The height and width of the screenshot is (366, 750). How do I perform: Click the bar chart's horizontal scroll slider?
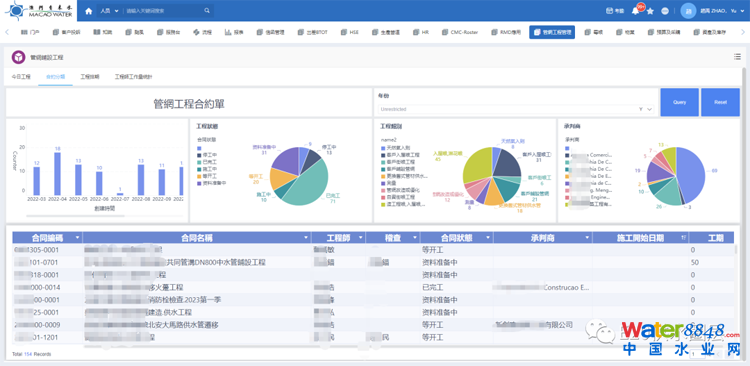(76, 216)
